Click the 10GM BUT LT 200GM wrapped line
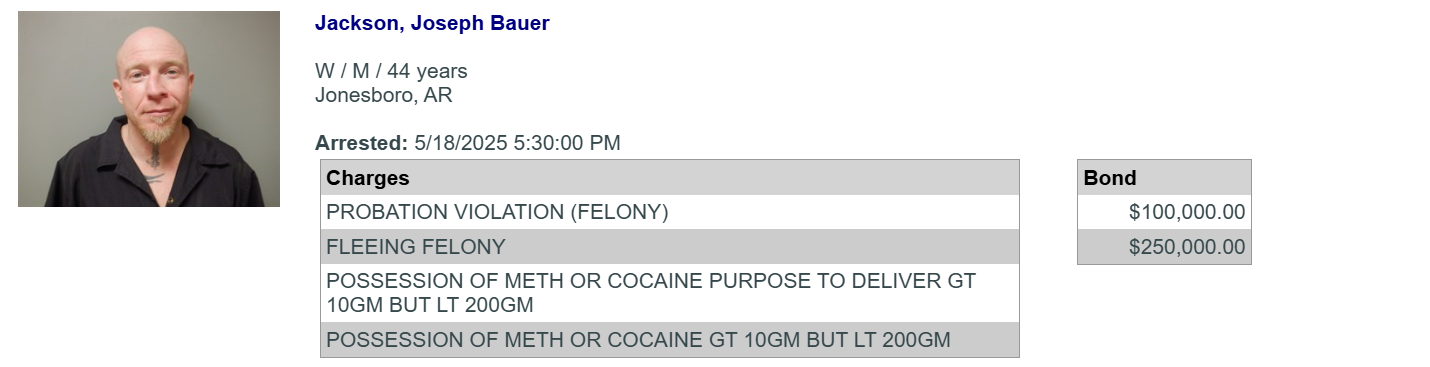 (430, 305)
